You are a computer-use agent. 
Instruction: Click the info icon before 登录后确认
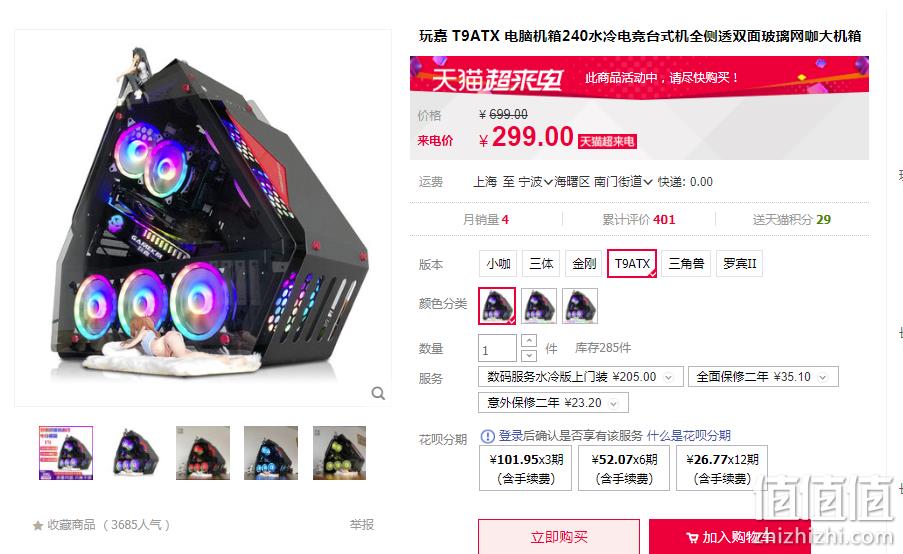[487, 436]
